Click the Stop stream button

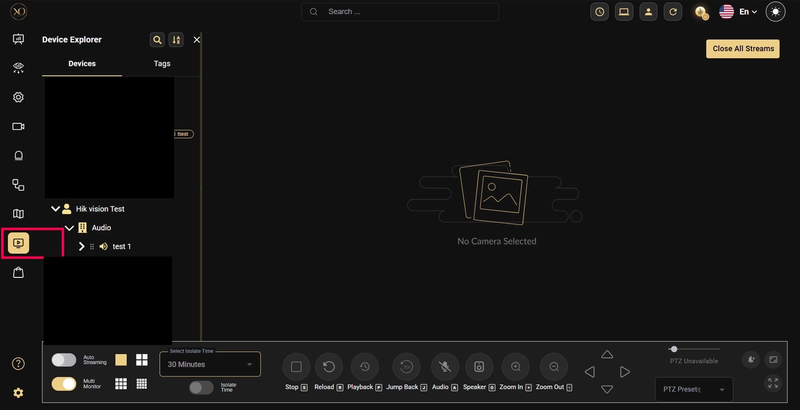296,367
